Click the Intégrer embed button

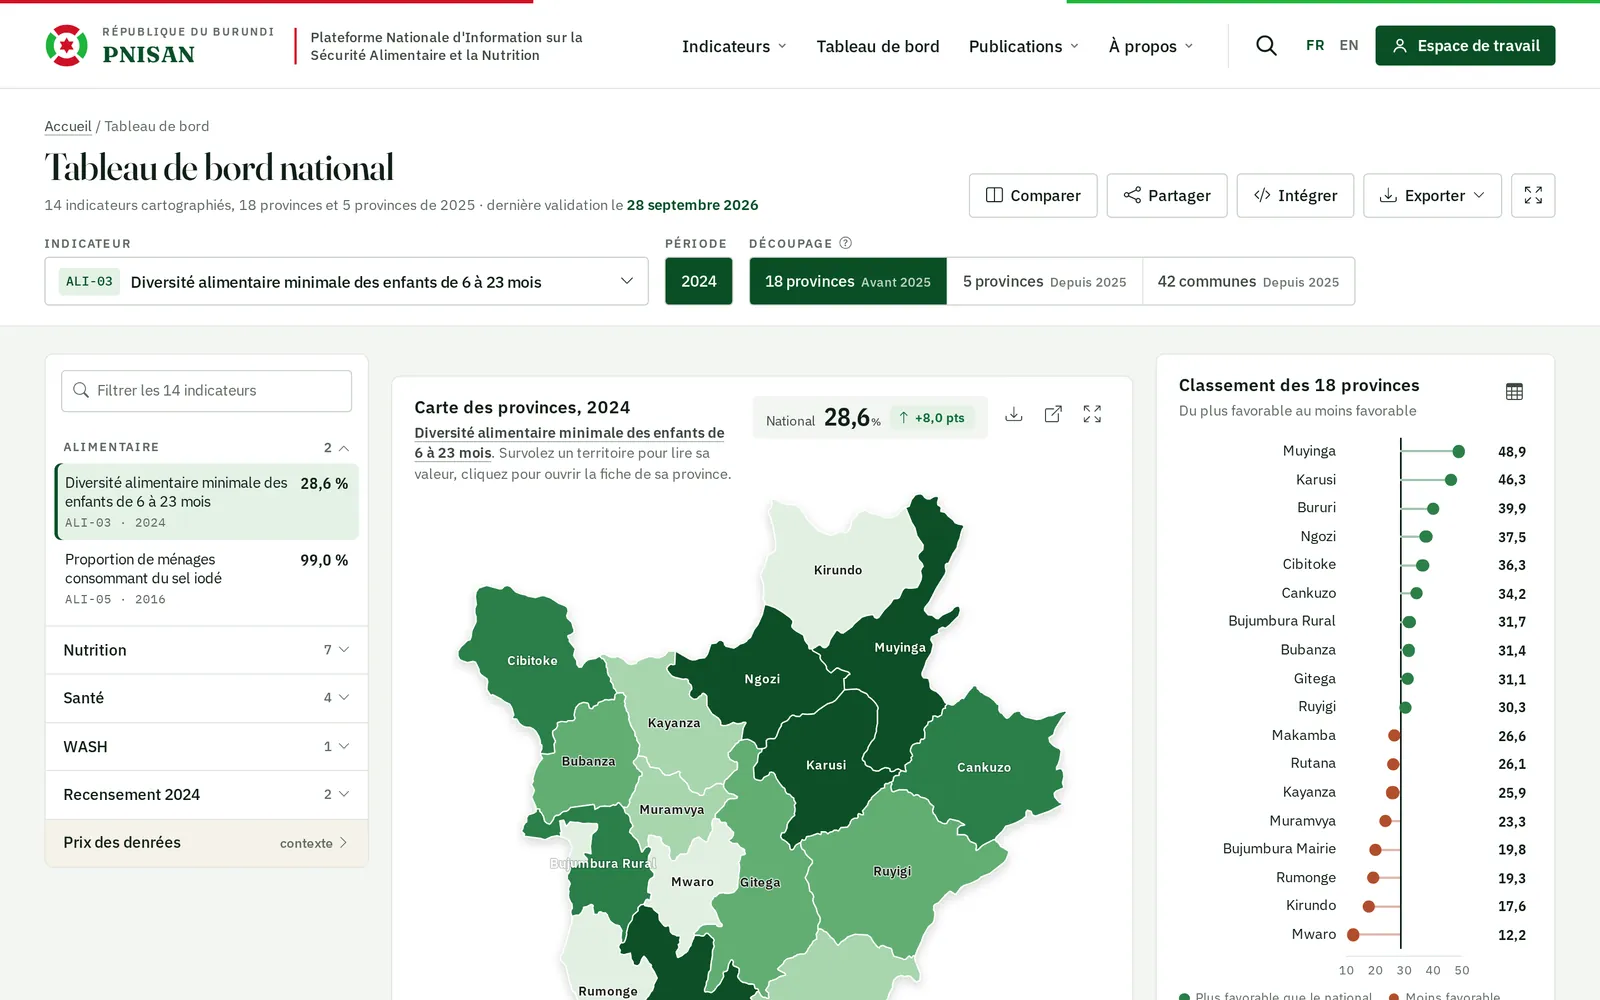coord(1295,195)
